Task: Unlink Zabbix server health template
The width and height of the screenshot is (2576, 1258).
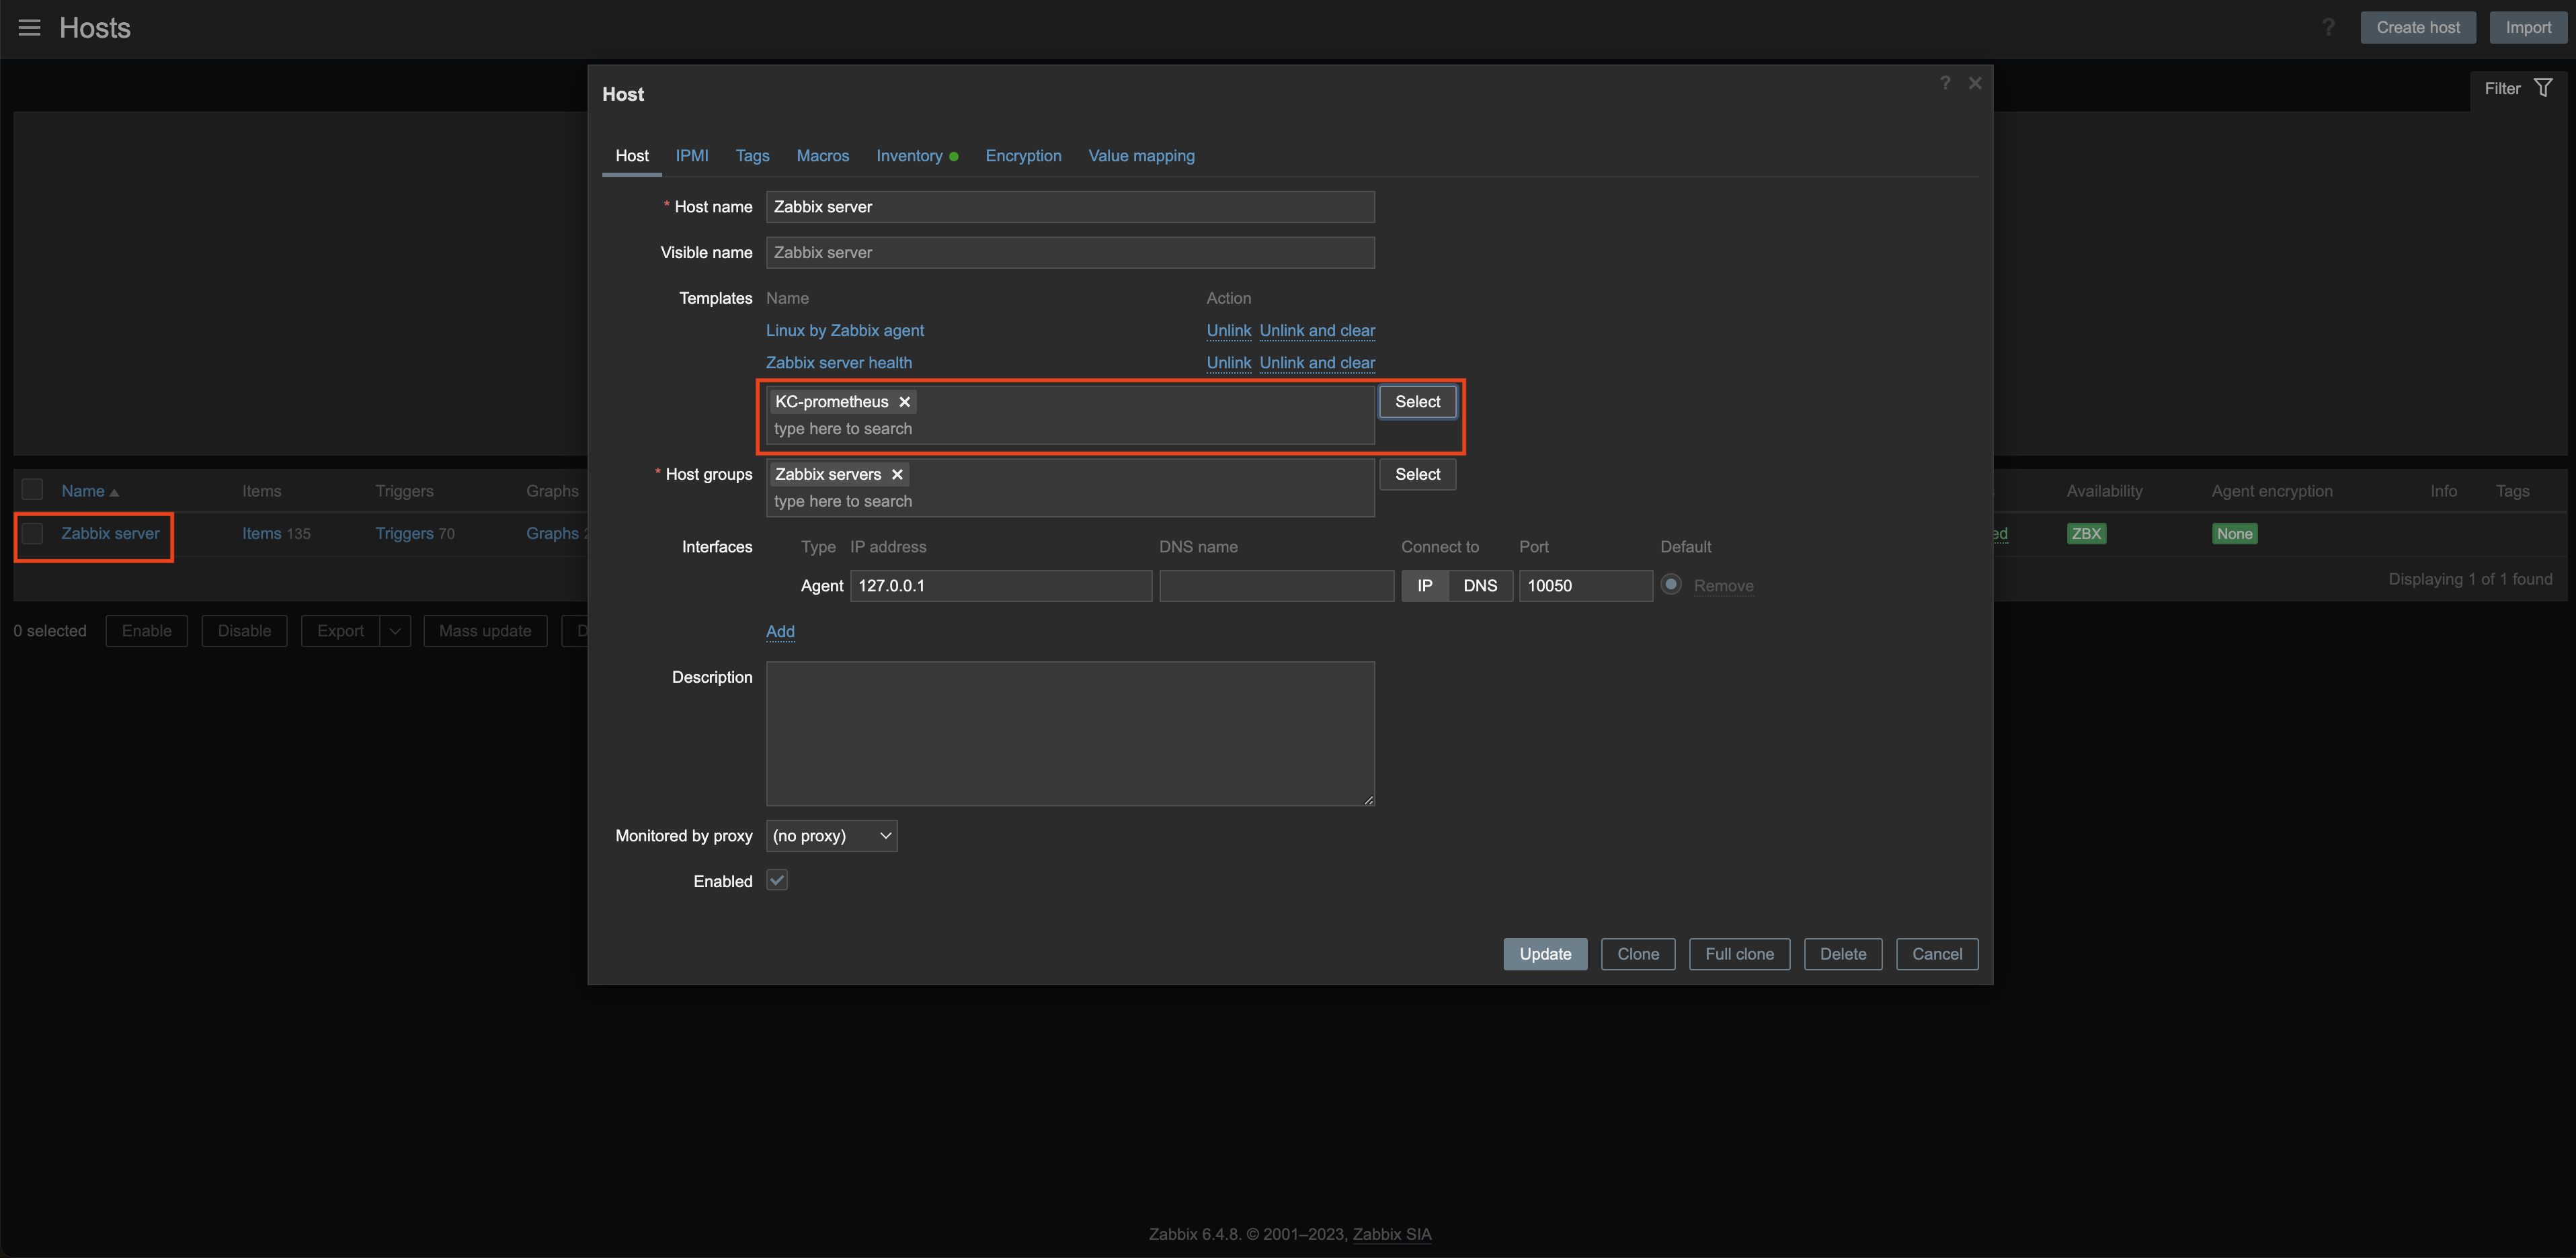Action: [1228, 363]
